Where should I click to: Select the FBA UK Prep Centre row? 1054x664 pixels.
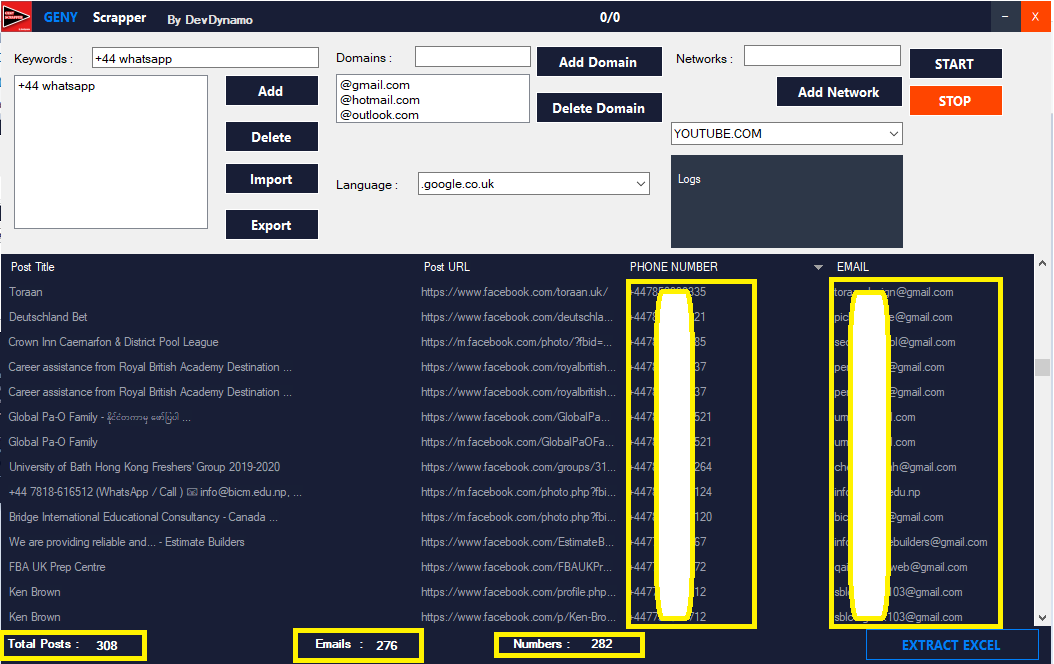click(516, 567)
